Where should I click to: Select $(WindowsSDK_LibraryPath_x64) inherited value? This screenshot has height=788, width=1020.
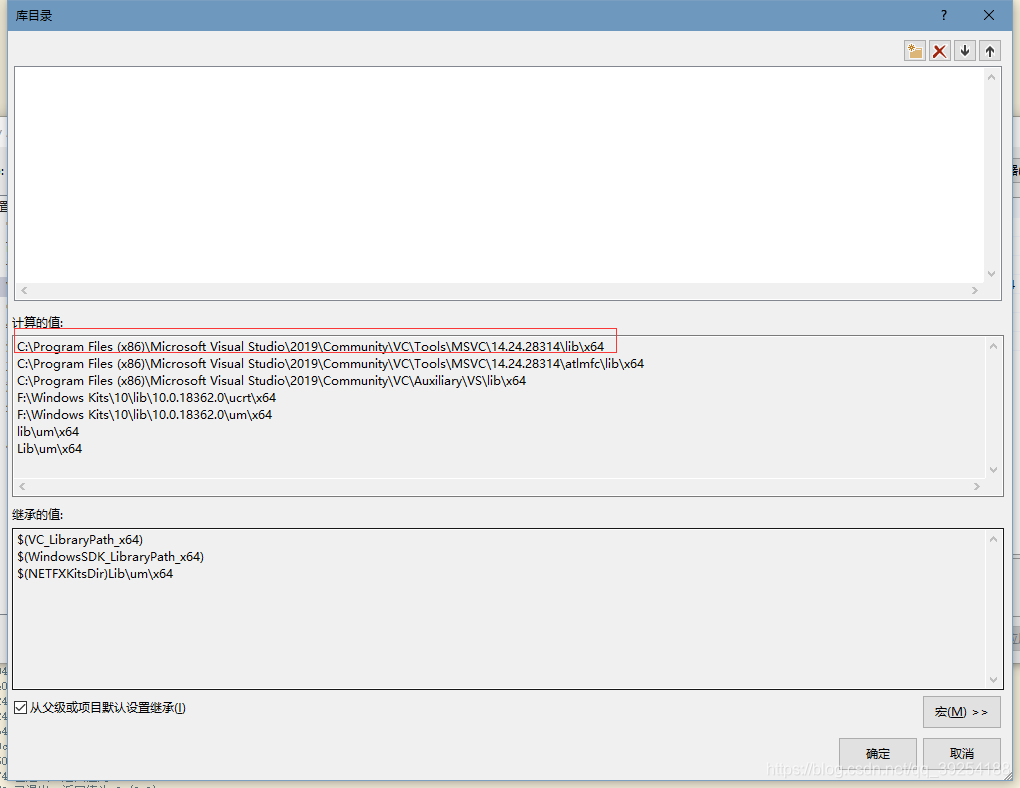coord(111,556)
